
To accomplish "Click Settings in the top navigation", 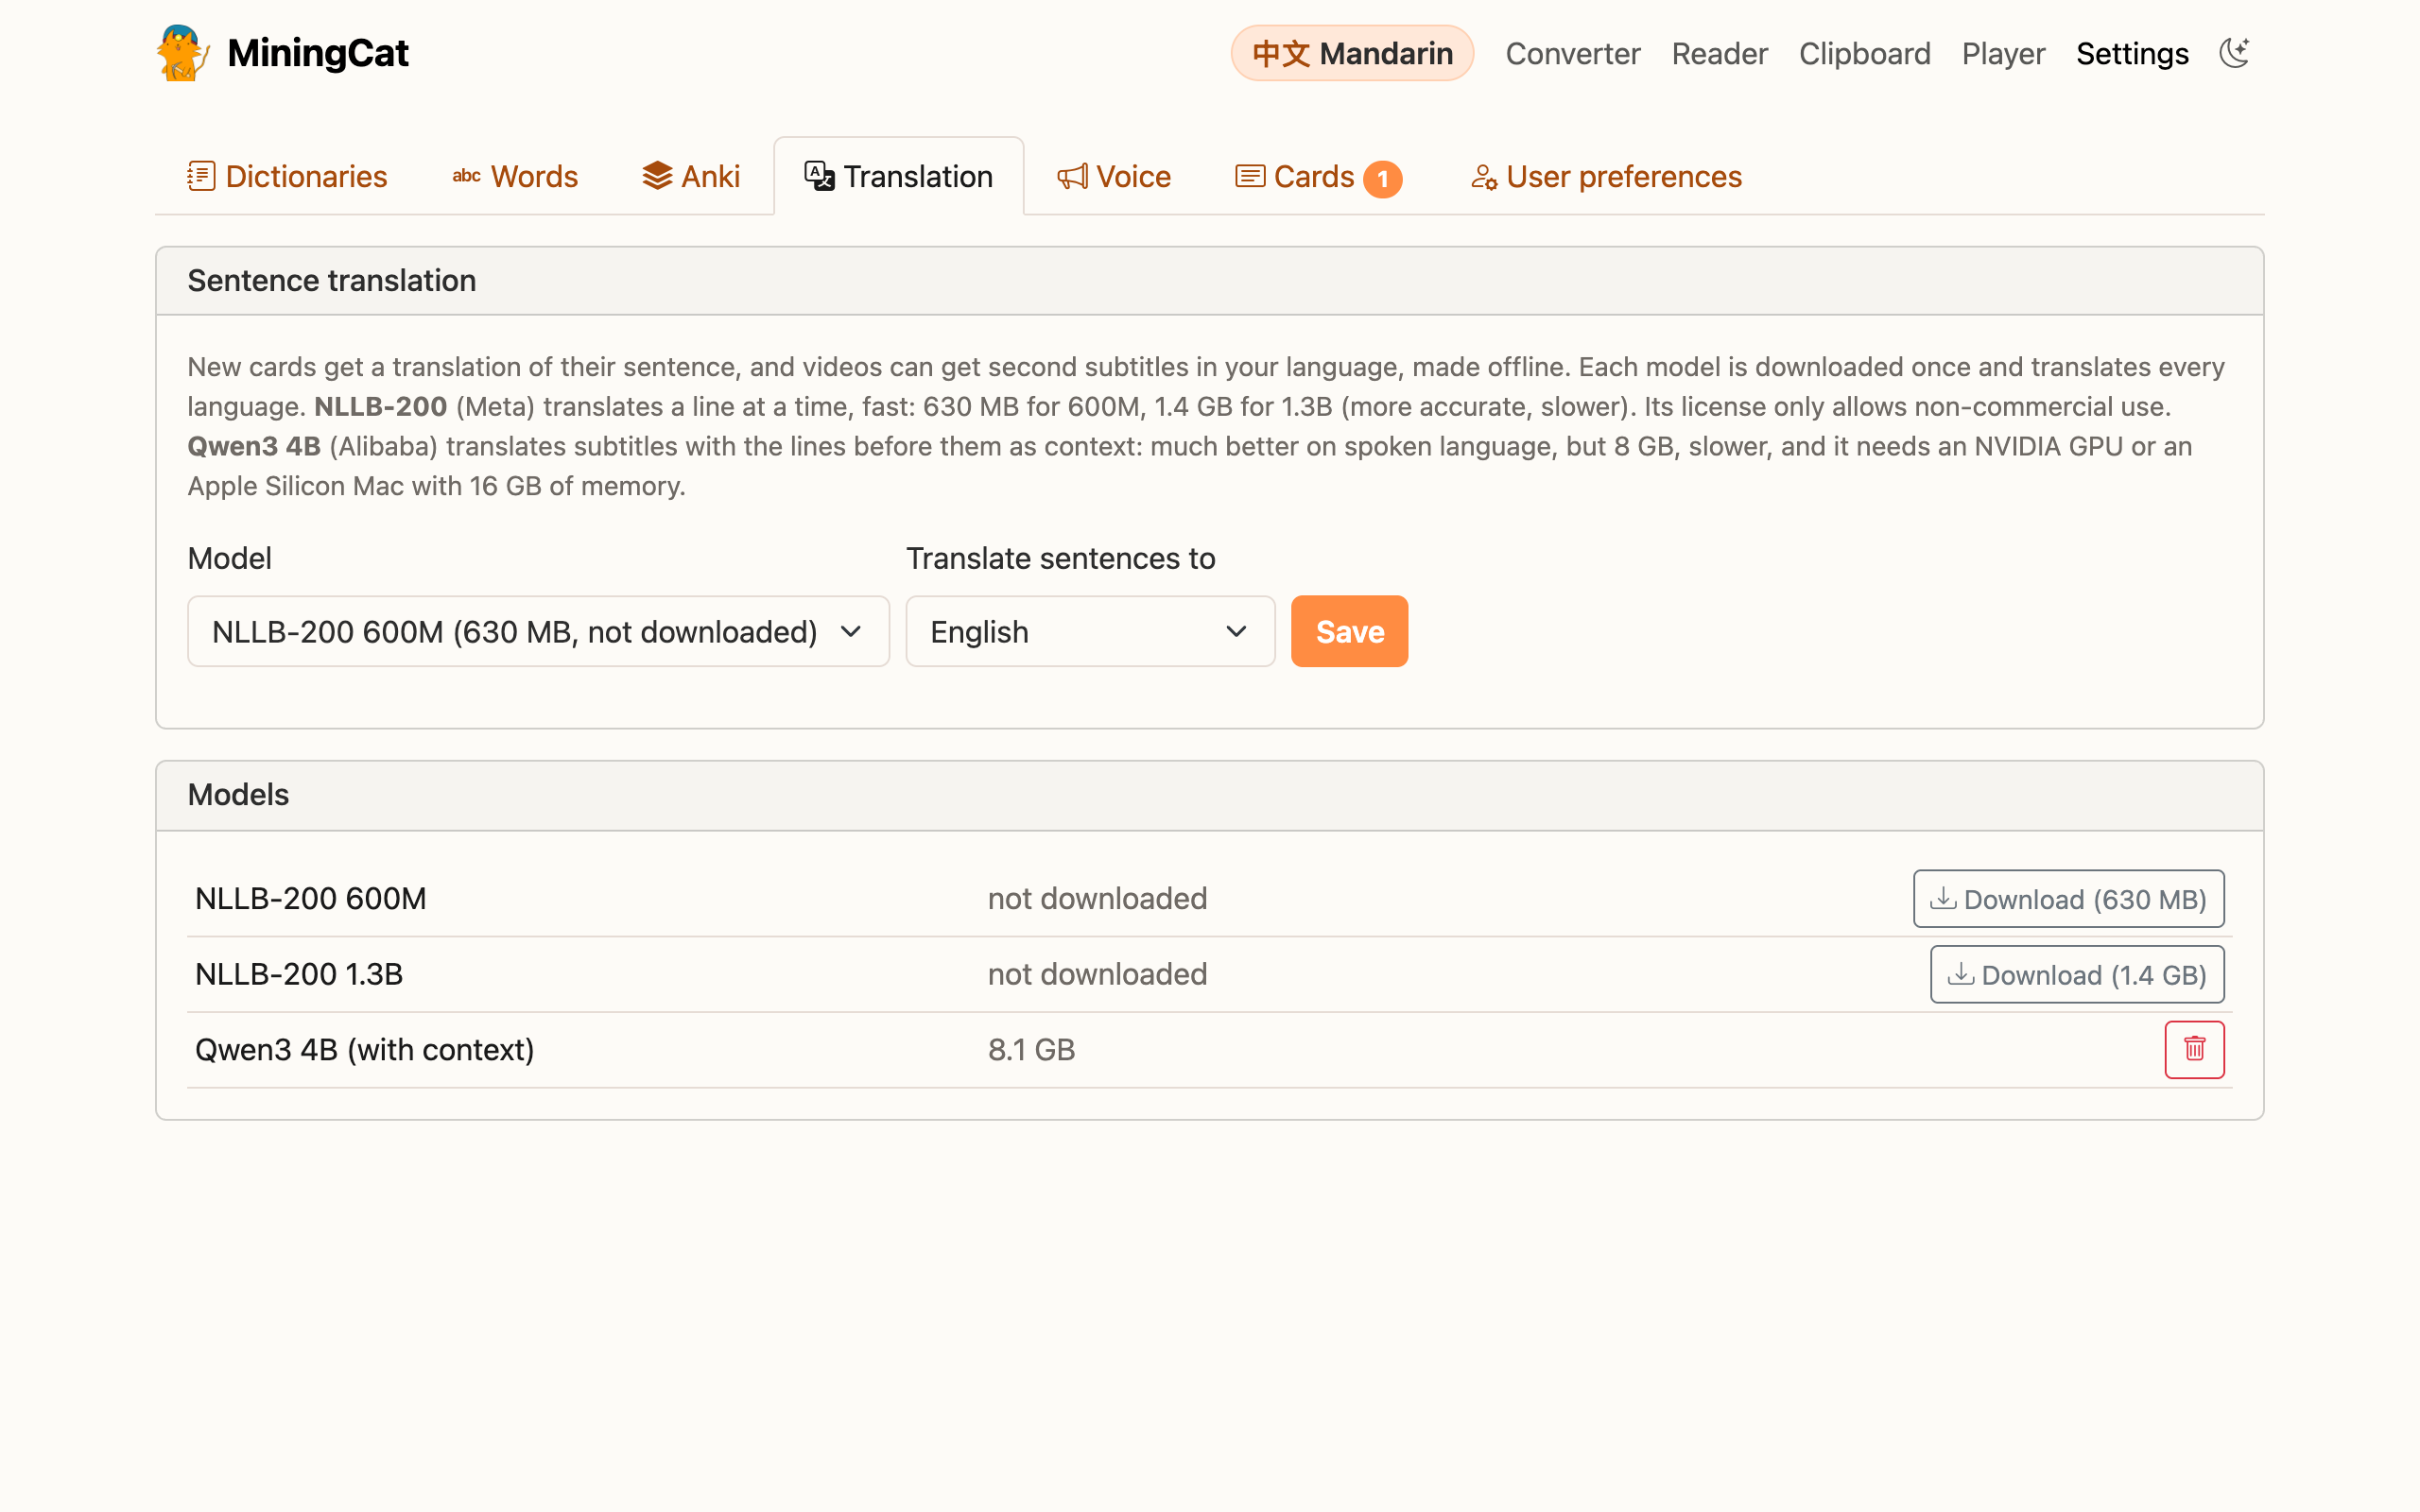I will click(x=2132, y=53).
